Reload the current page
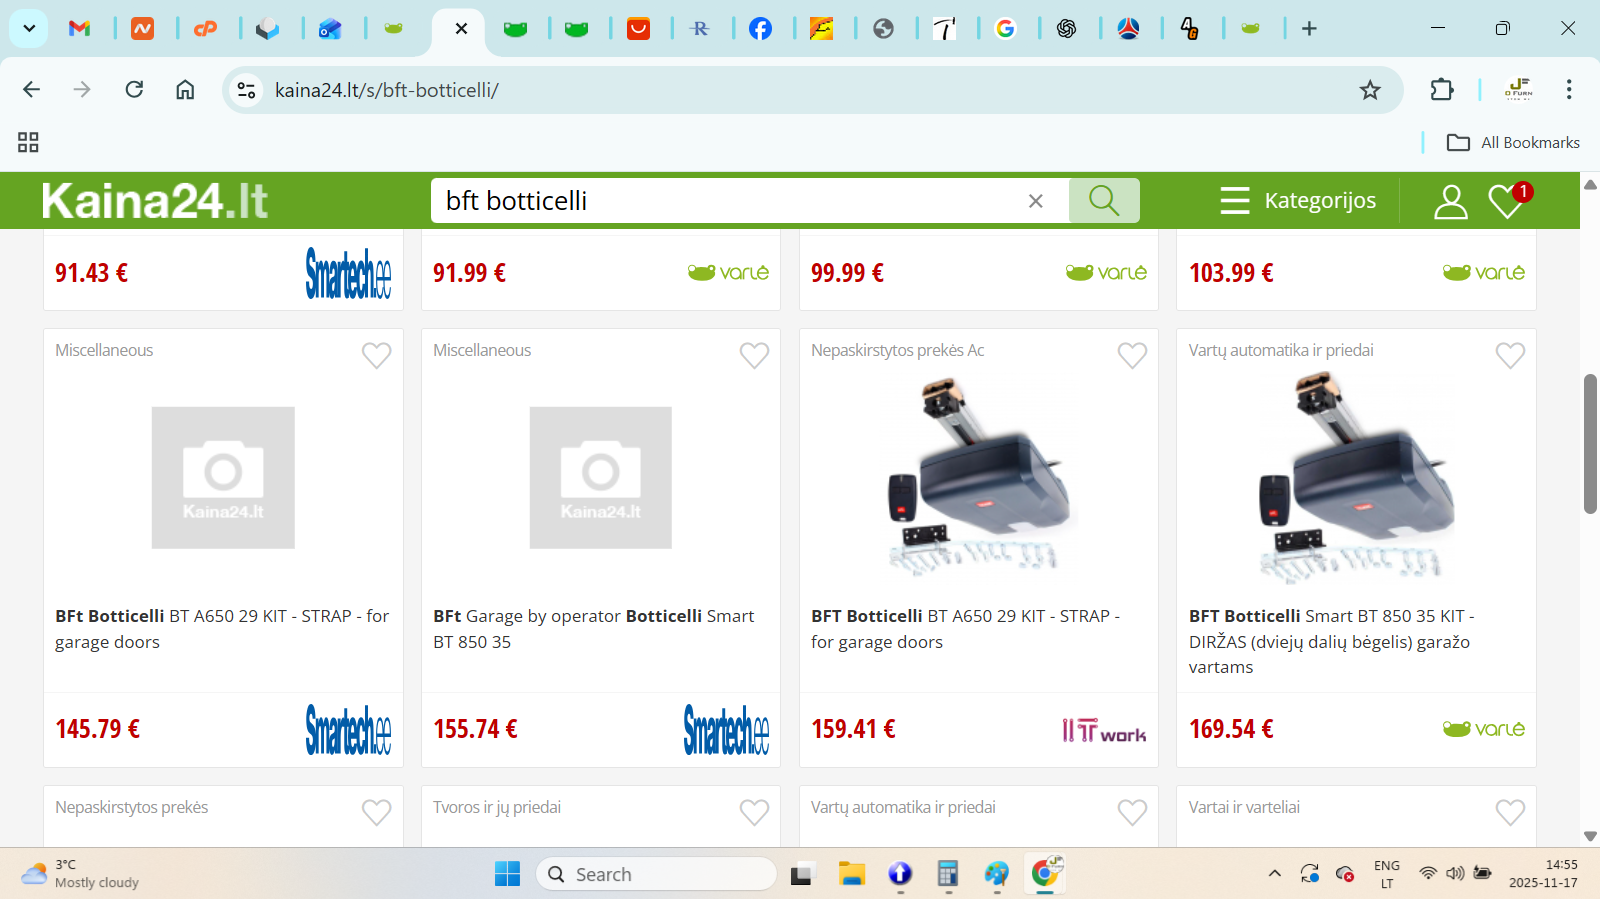Screen dimensions: 1600x899 point(134,90)
